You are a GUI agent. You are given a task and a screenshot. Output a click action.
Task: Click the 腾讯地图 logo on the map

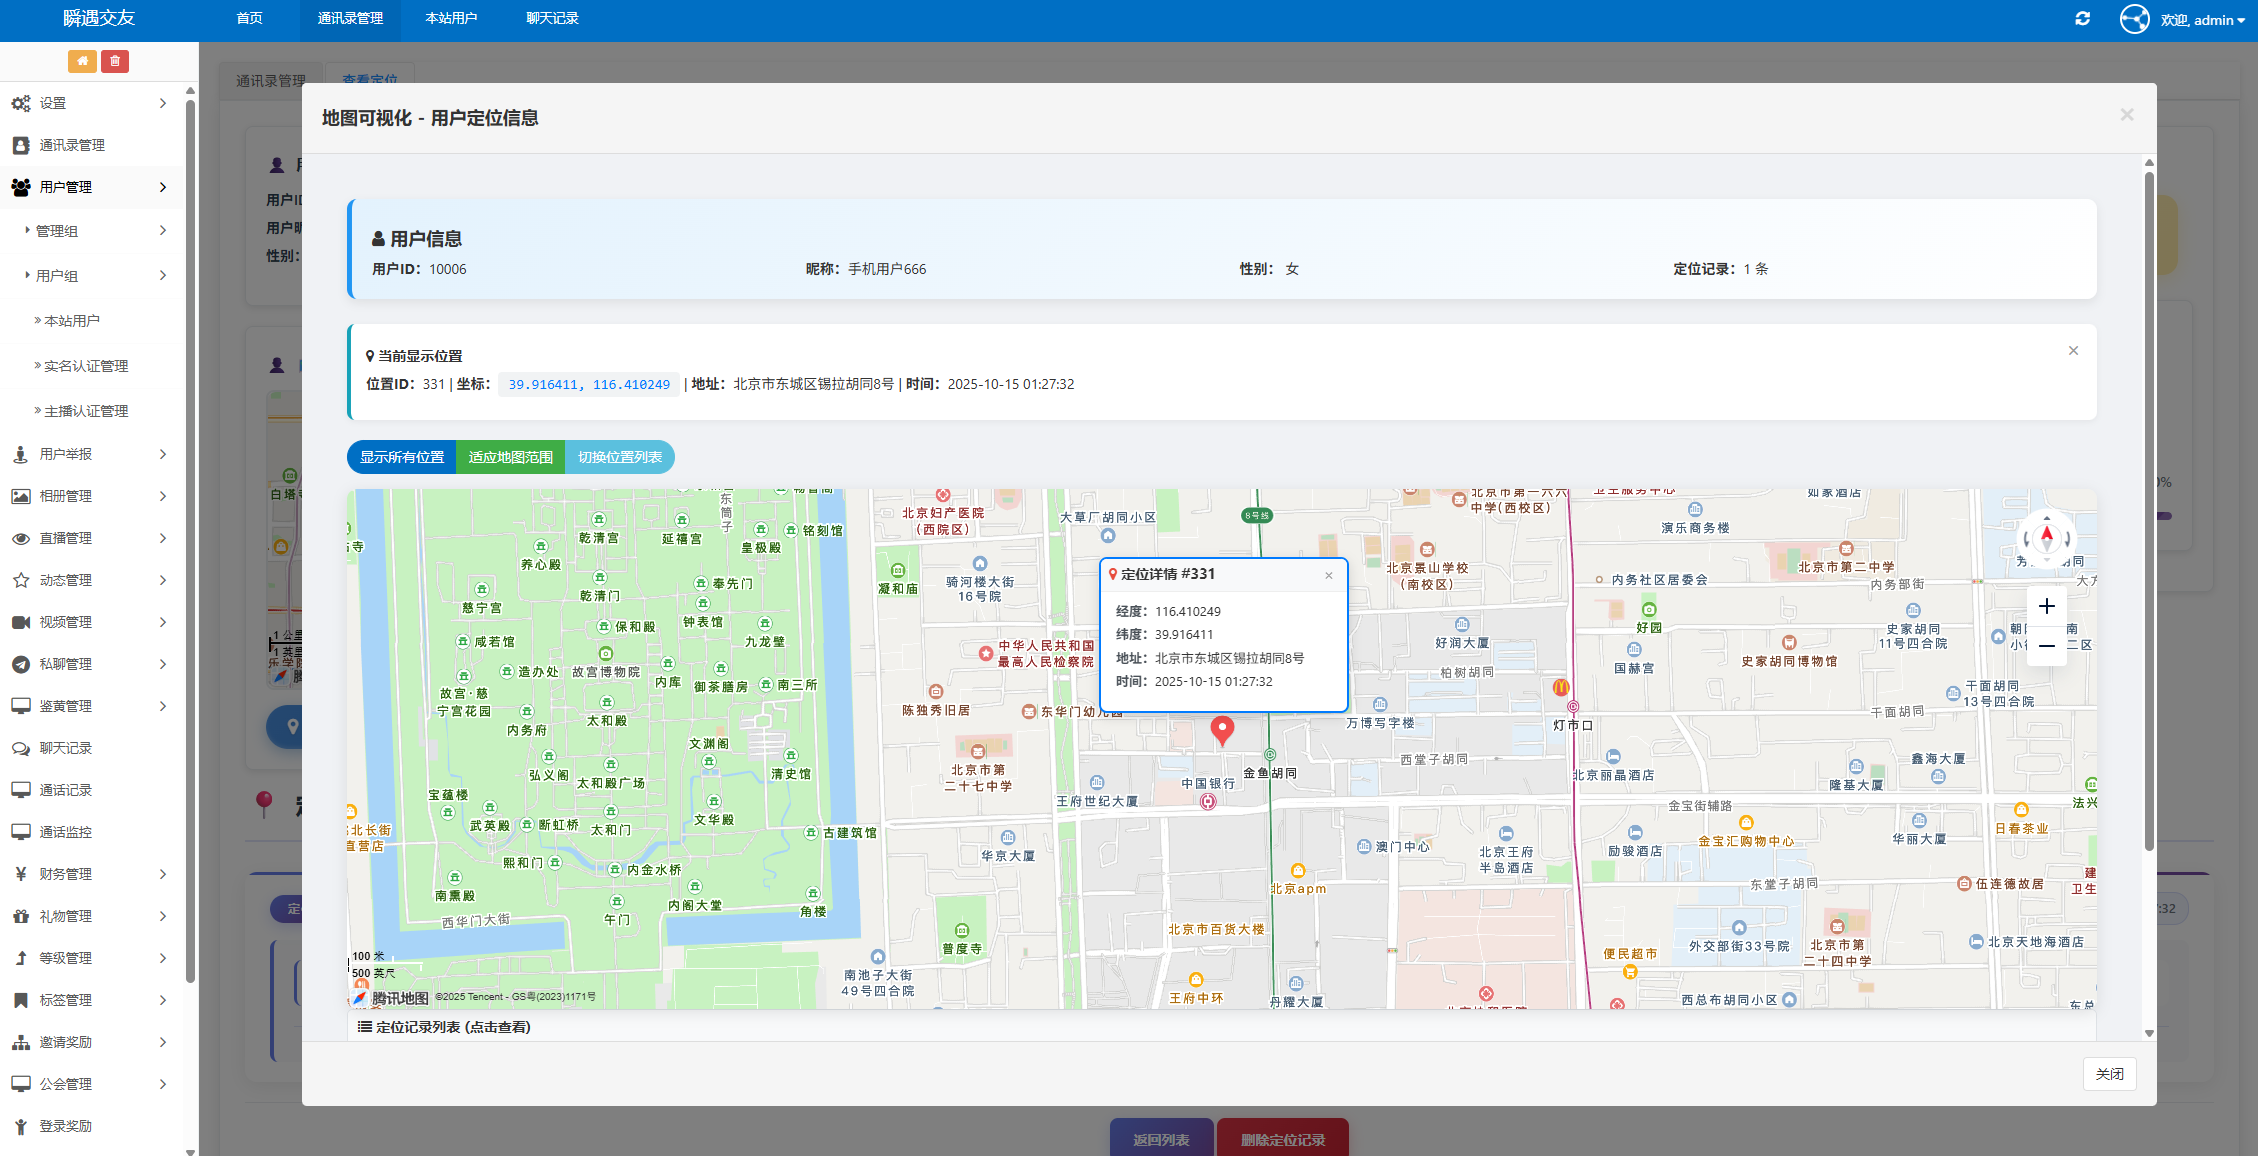click(x=393, y=998)
